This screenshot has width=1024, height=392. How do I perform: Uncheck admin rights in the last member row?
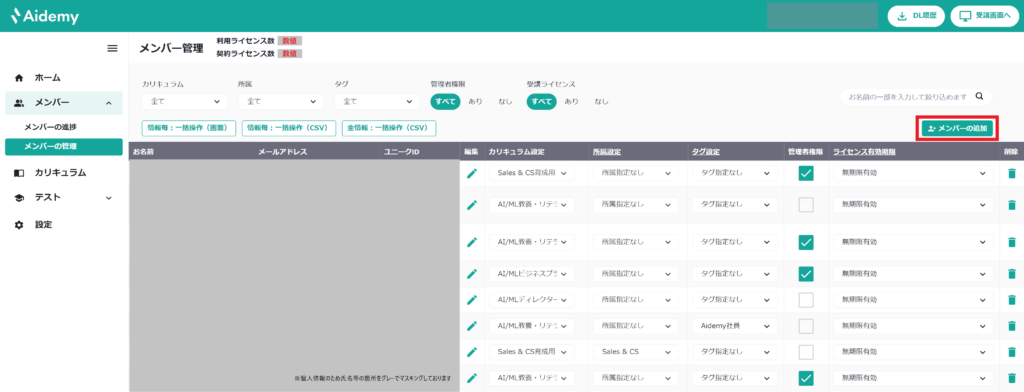806,378
